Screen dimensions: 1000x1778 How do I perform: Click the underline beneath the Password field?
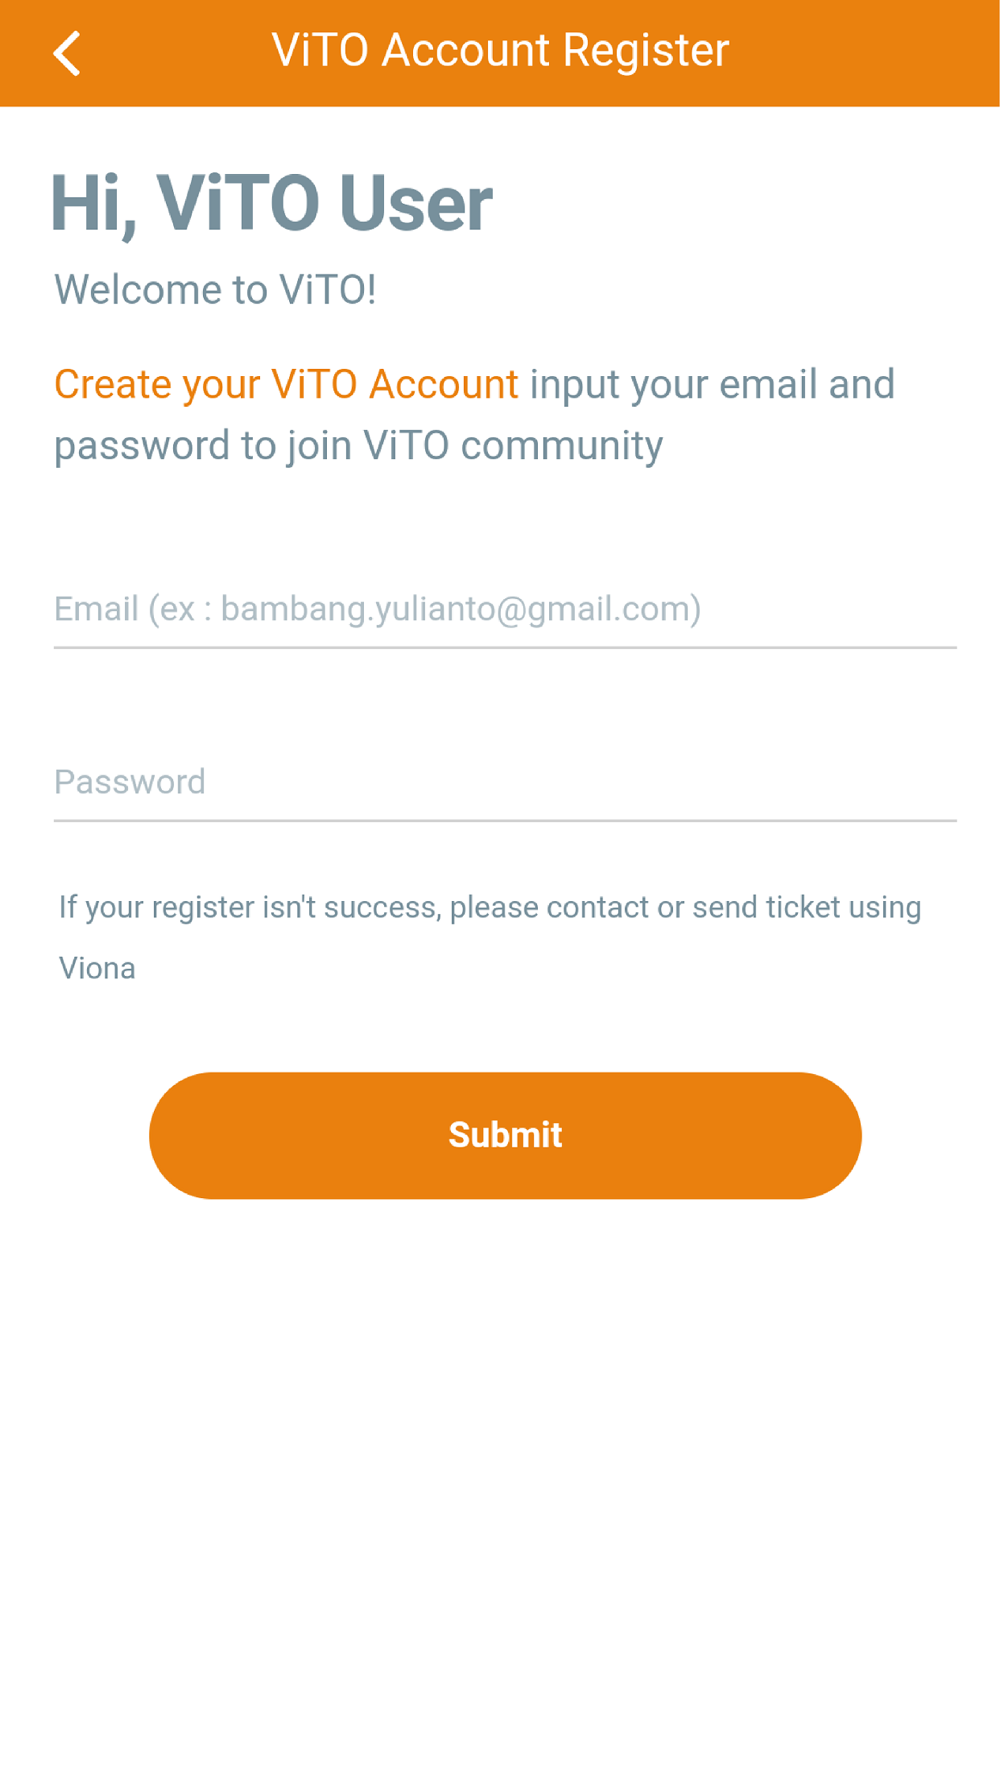tap(505, 821)
